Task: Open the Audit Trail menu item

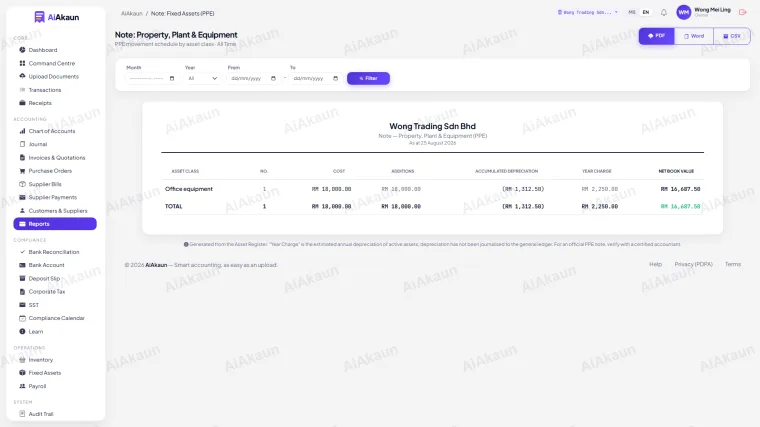Action: click(x=41, y=414)
